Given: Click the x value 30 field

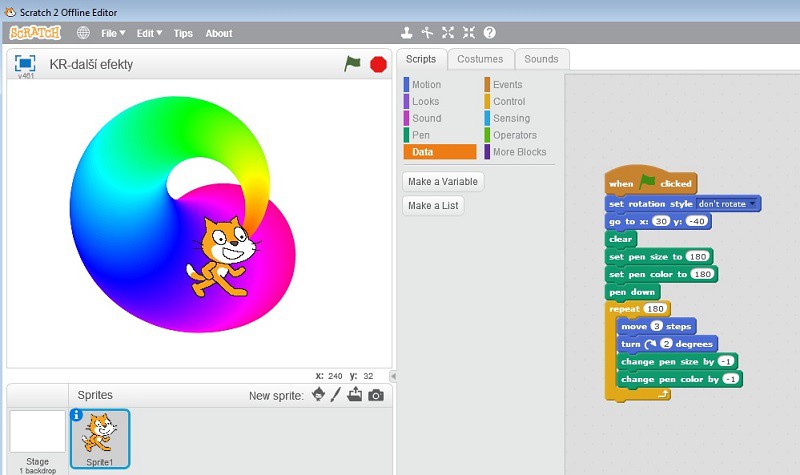Looking at the screenshot, I should [661, 221].
